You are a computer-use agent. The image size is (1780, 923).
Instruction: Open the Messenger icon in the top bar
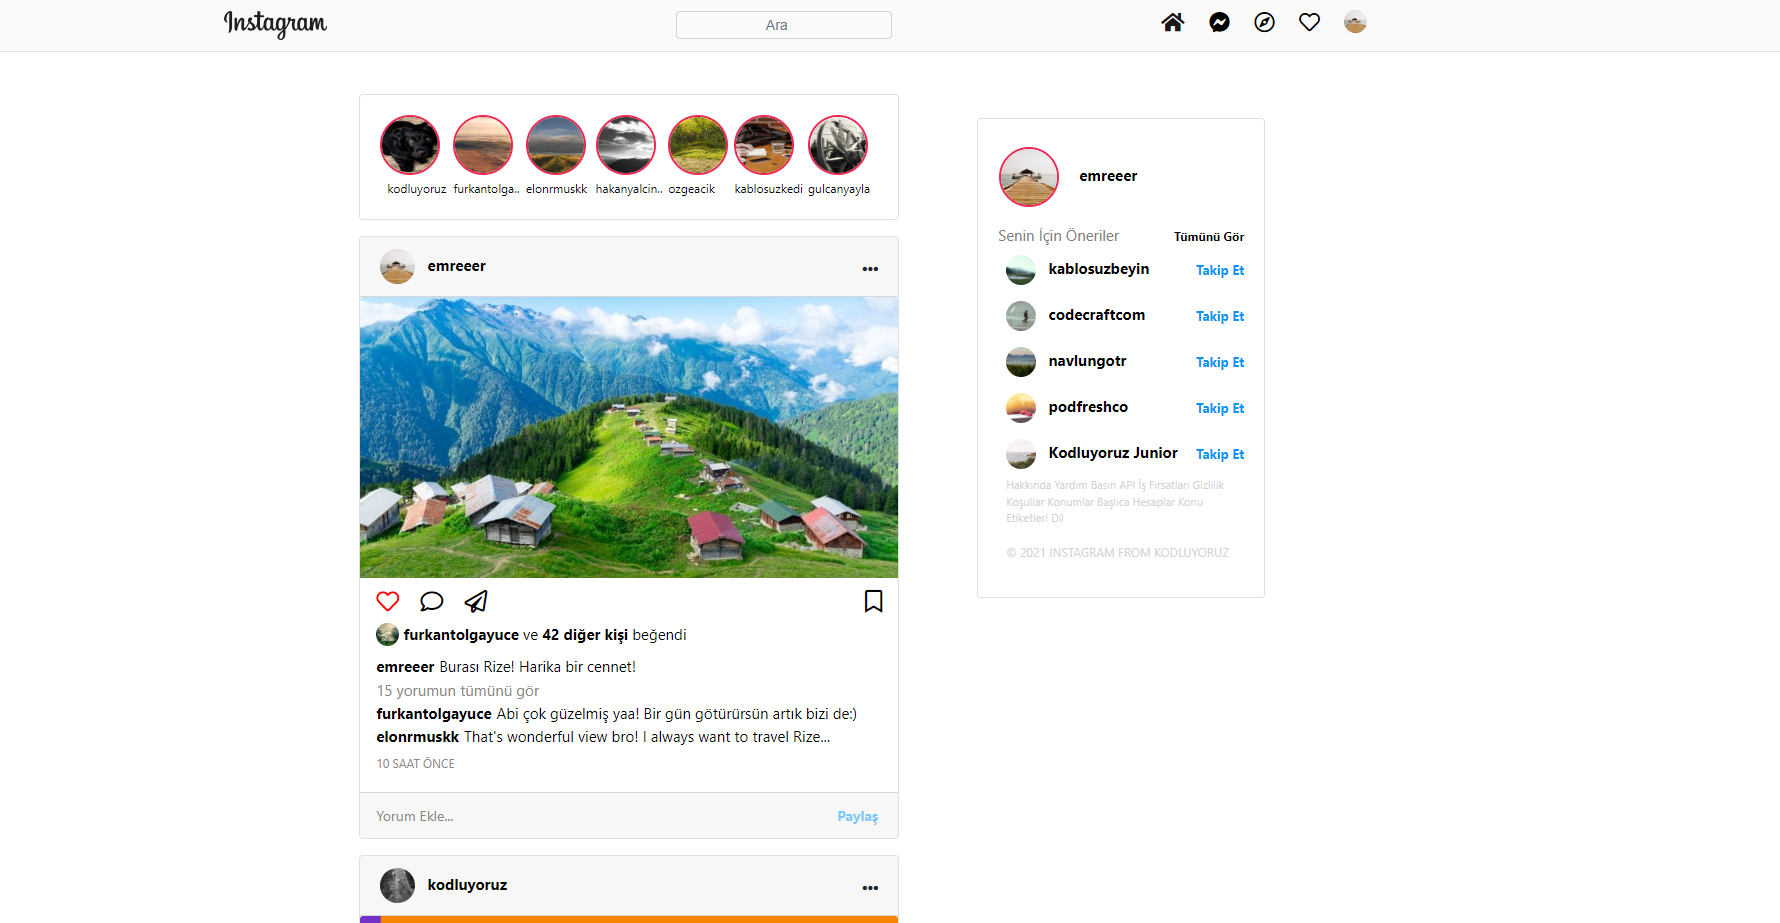1218,21
